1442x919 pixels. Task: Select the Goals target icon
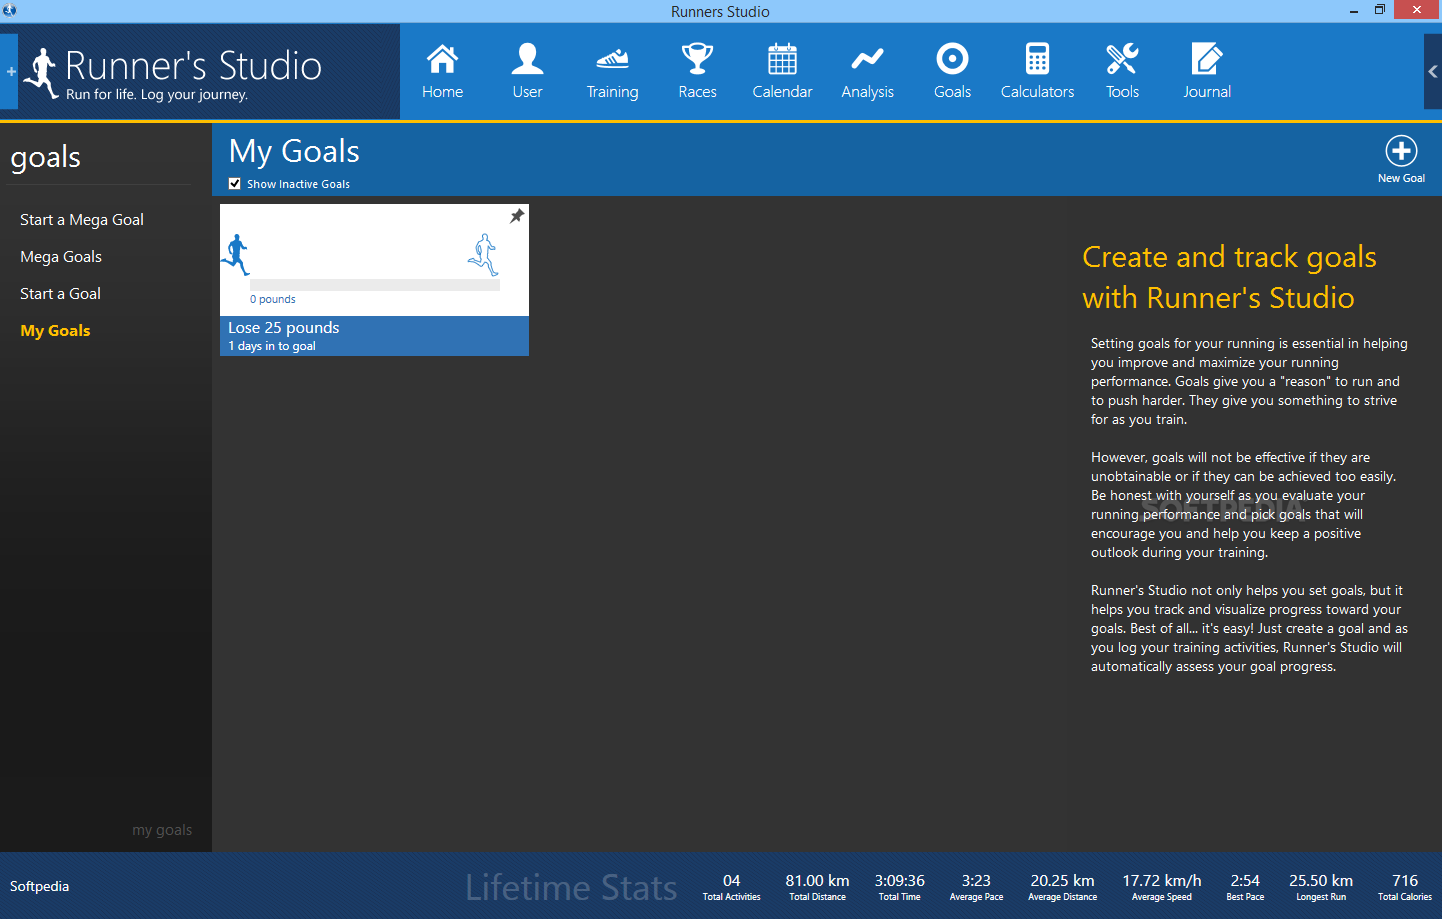click(x=952, y=60)
